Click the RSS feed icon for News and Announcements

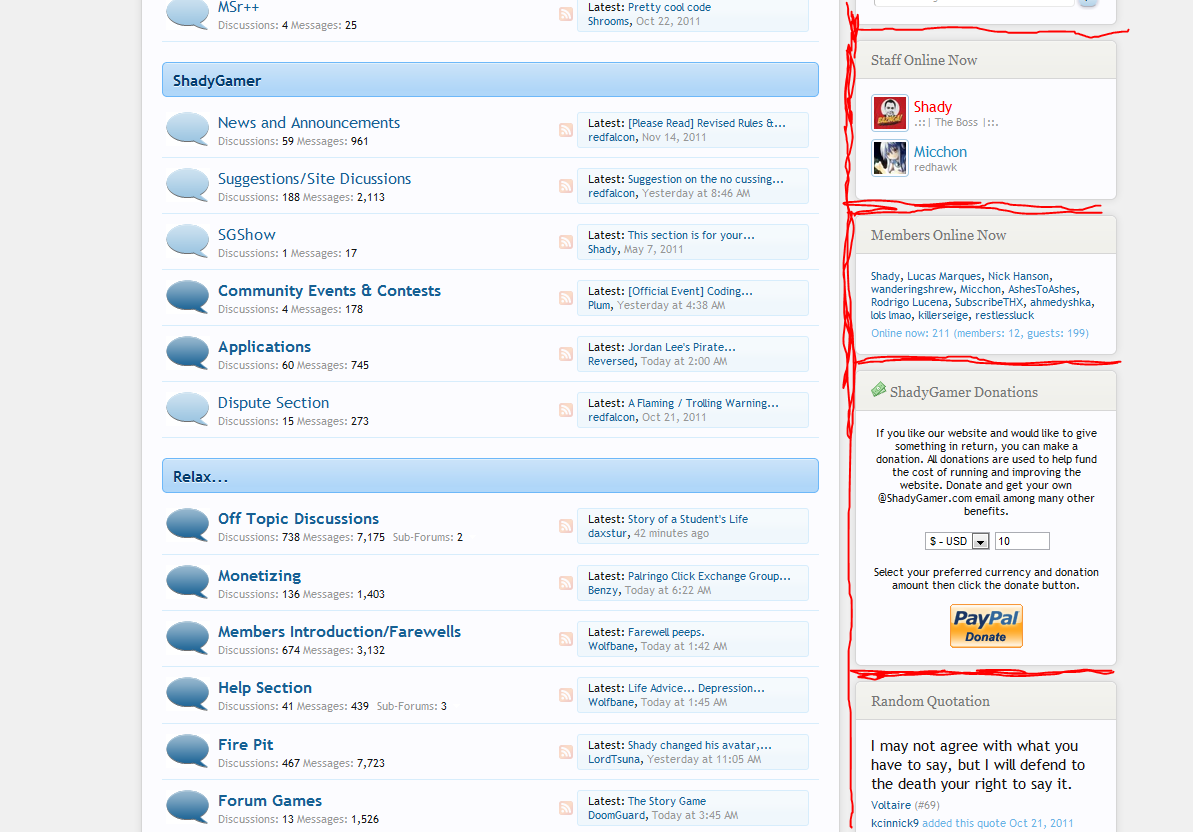[566, 130]
